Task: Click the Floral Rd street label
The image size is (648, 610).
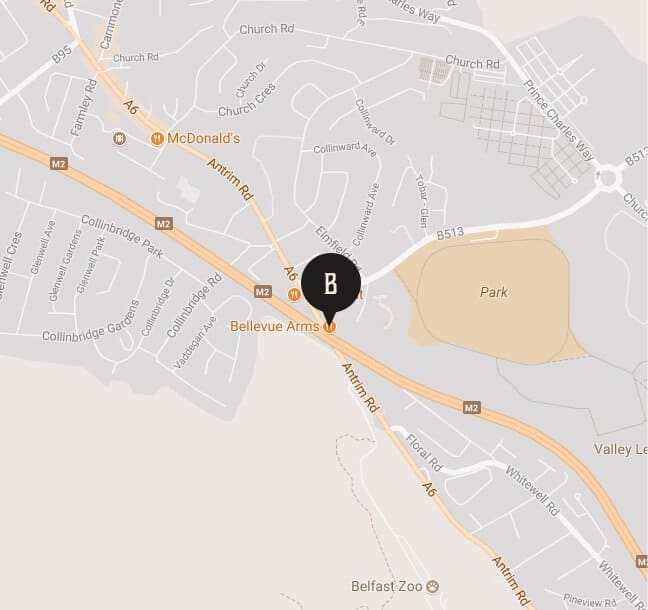Action: coord(424,452)
